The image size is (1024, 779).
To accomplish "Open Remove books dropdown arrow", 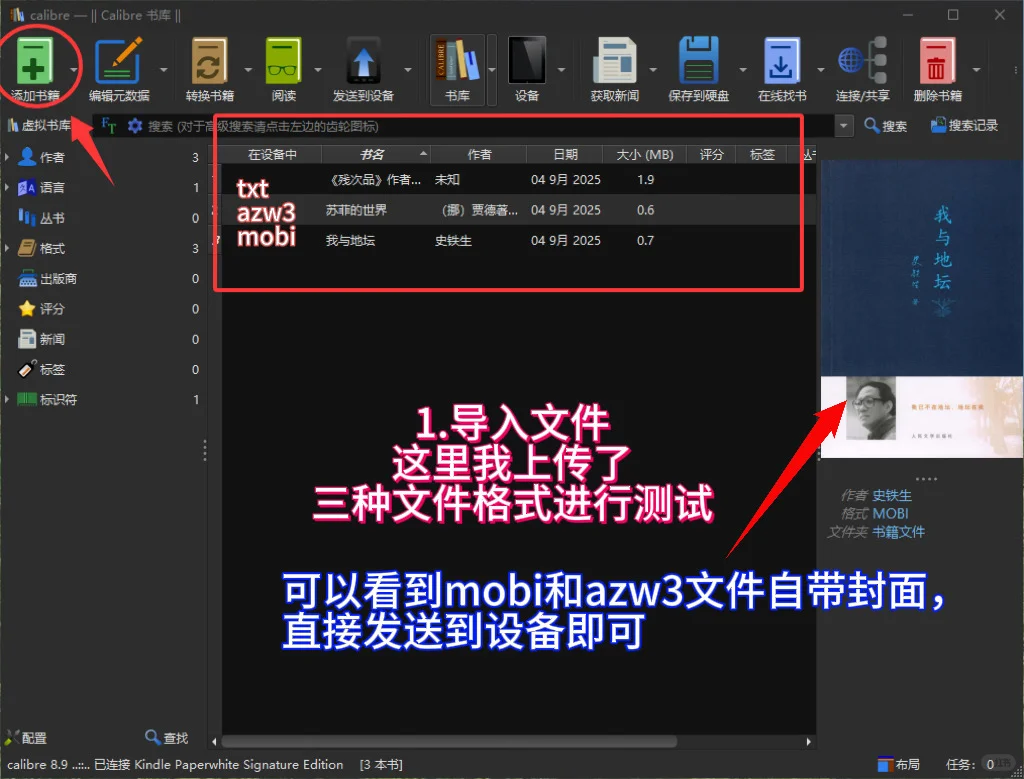I will pos(976,69).
